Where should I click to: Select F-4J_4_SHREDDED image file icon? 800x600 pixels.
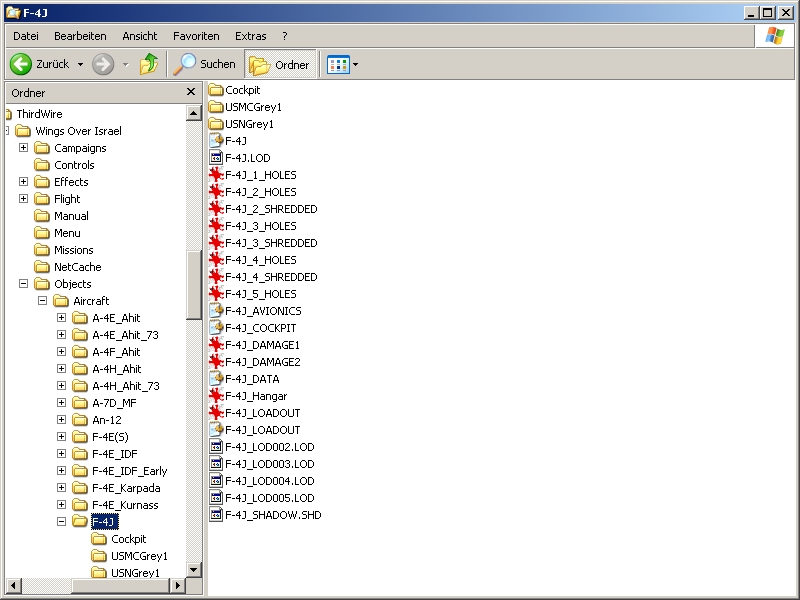click(216, 277)
